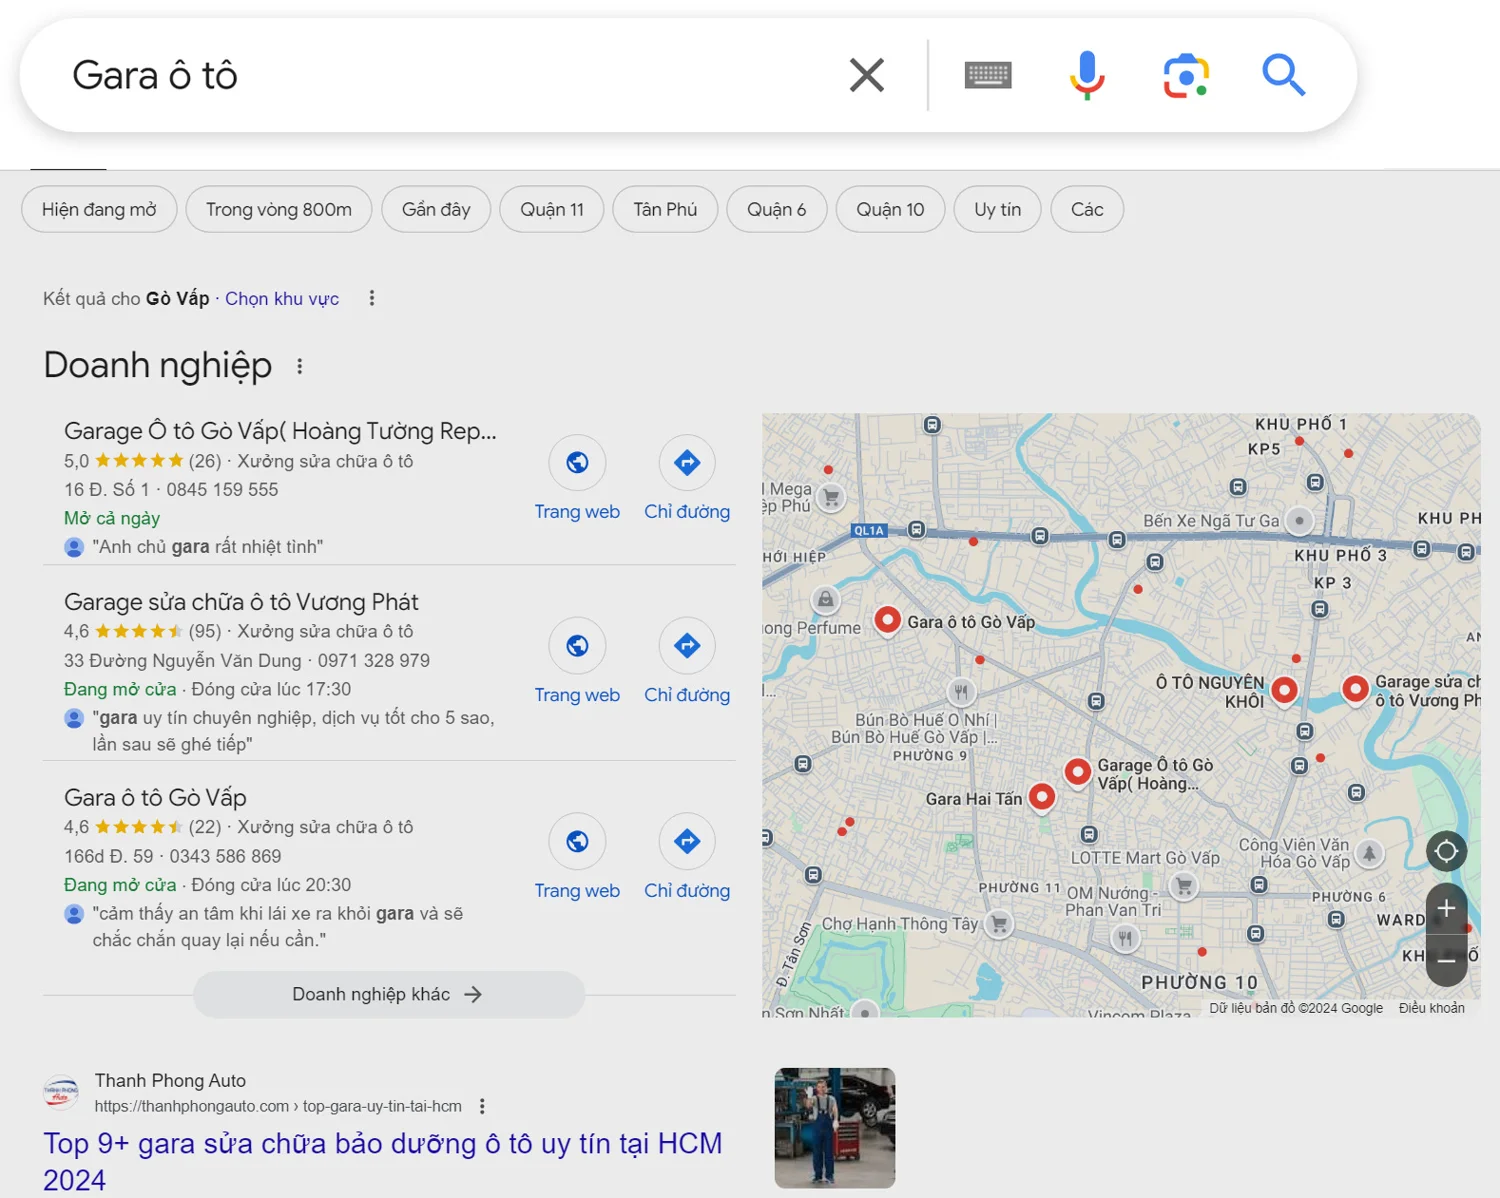1500x1198 pixels.
Task: Select Garage sửa chữa ô tô Vương Phát map pin
Action: point(1355,689)
